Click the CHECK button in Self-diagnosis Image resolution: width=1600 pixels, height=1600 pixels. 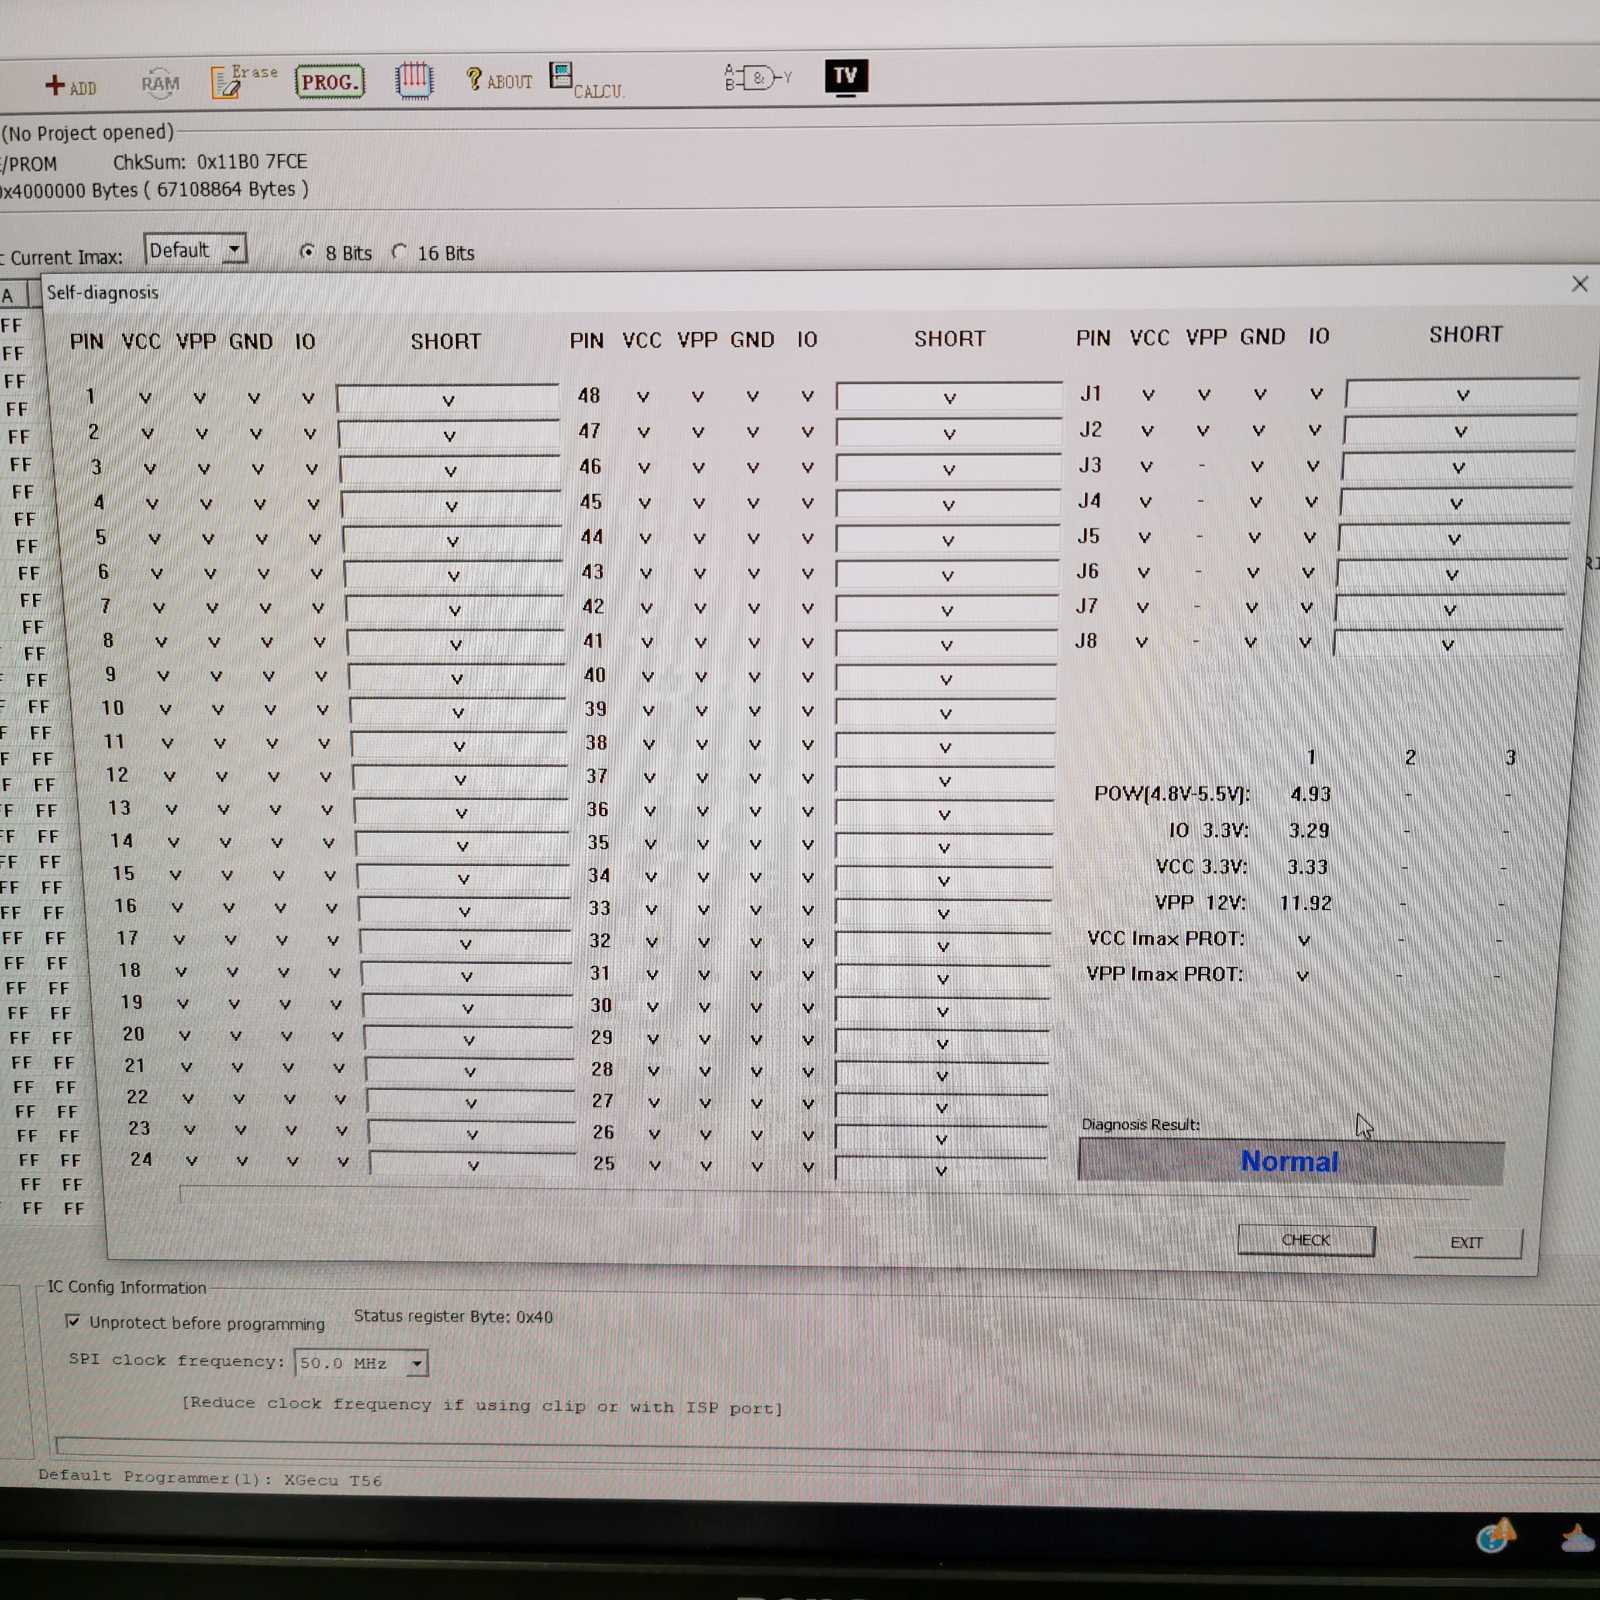1305,1240
